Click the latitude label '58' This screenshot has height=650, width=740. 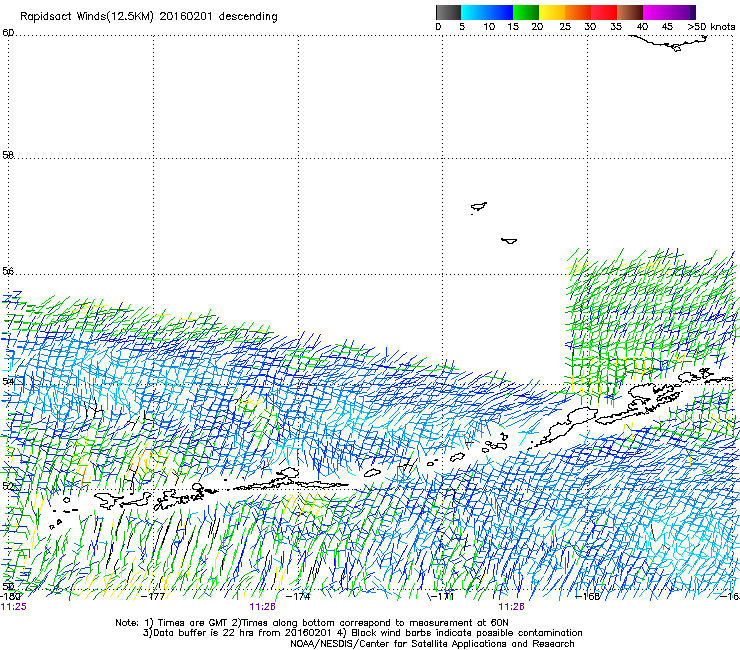[8, 155]
